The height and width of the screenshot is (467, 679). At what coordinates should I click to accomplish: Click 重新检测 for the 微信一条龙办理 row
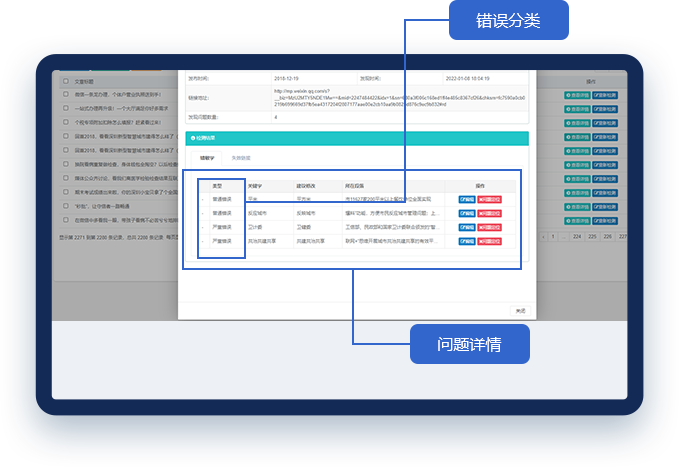click(x=605, y=95)
